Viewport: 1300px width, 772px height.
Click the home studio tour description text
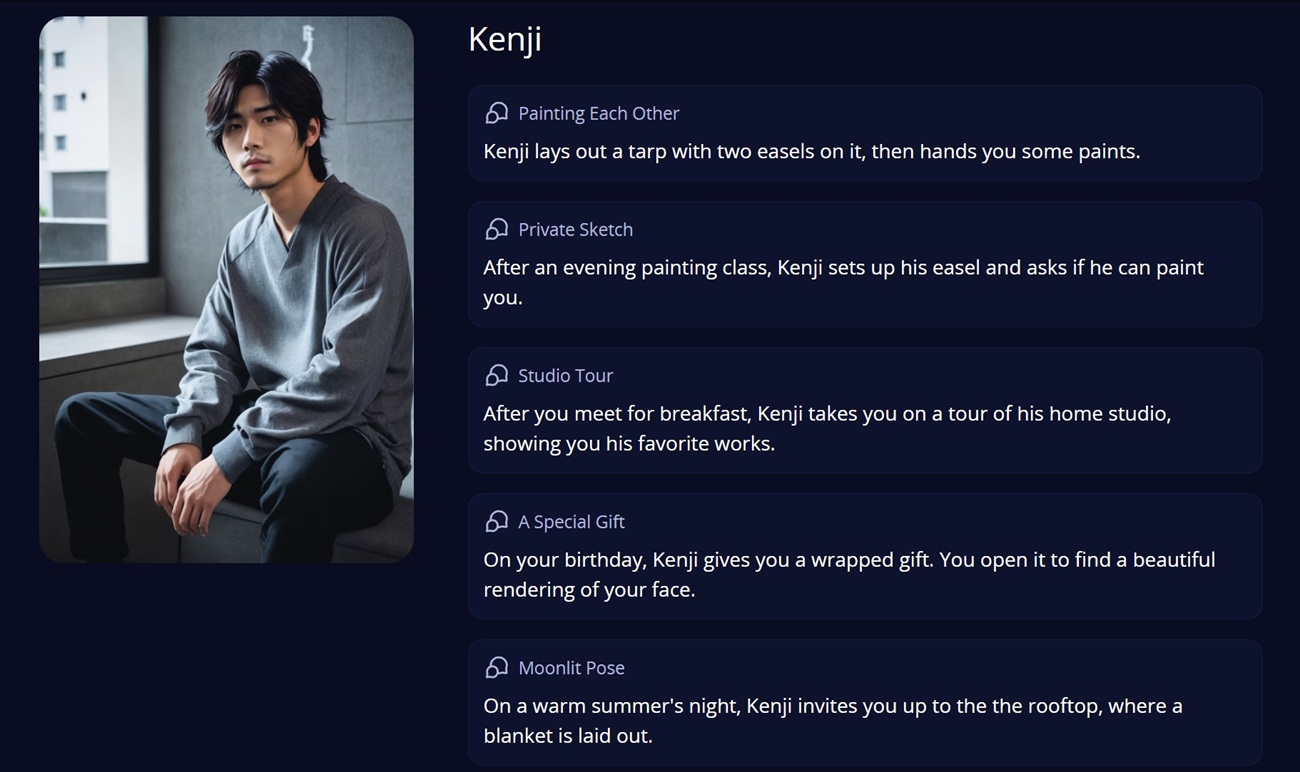coord(826,428)
